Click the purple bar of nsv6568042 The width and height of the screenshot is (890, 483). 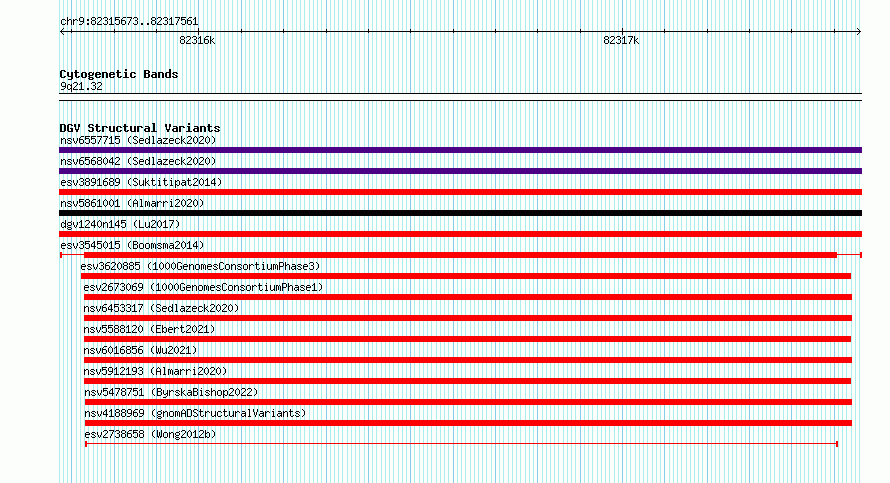tap(460, 171)
